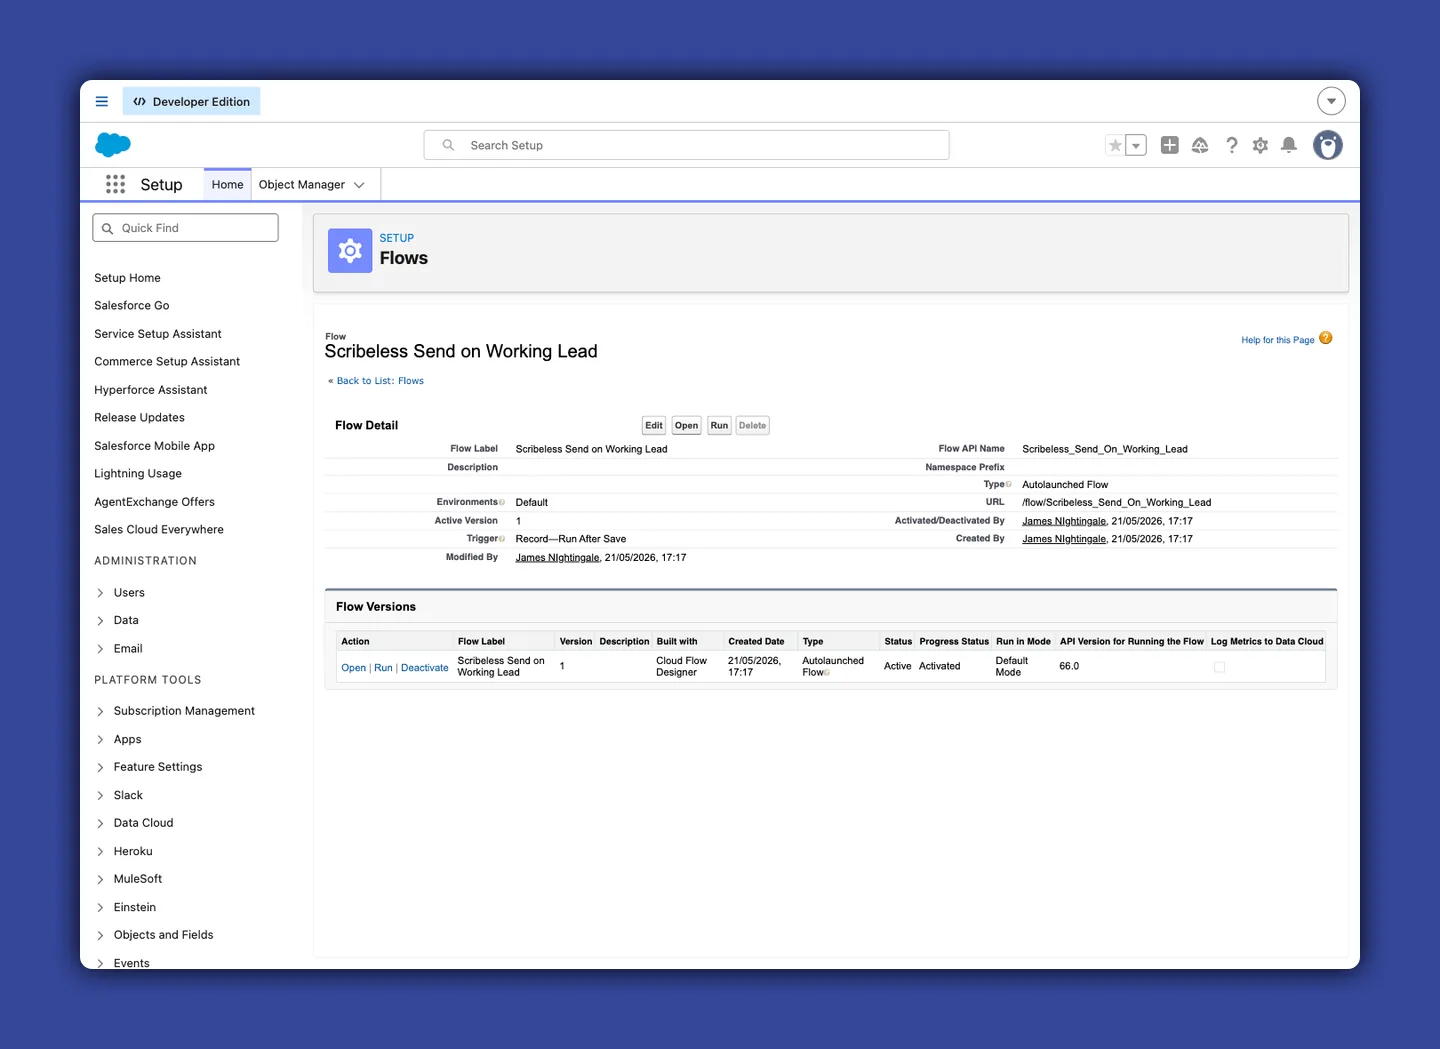Click the round dropdown at top right

pyautogui.click(x=1331, y=101)
